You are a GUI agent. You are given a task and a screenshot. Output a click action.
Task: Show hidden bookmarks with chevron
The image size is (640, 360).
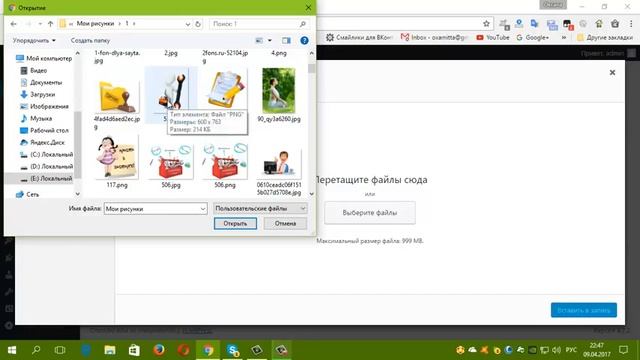click(564, 38)
